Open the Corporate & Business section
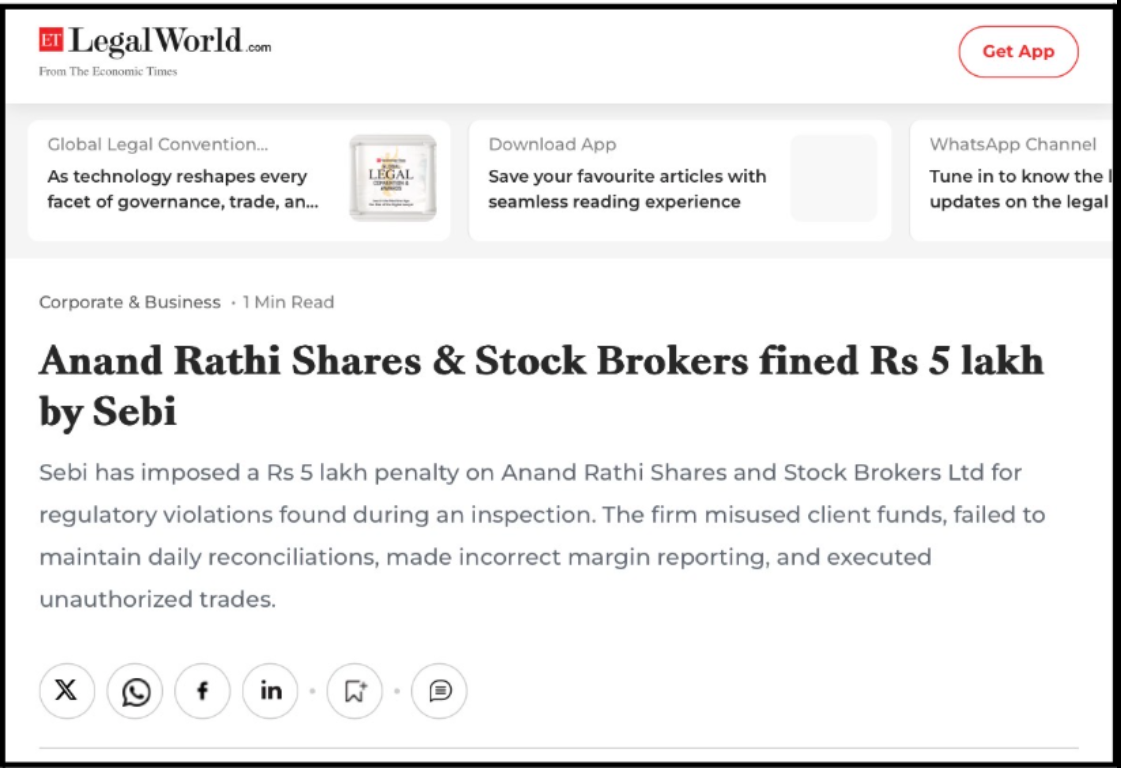This screenshot has width=1121, height=768. [x=128, y=301]
